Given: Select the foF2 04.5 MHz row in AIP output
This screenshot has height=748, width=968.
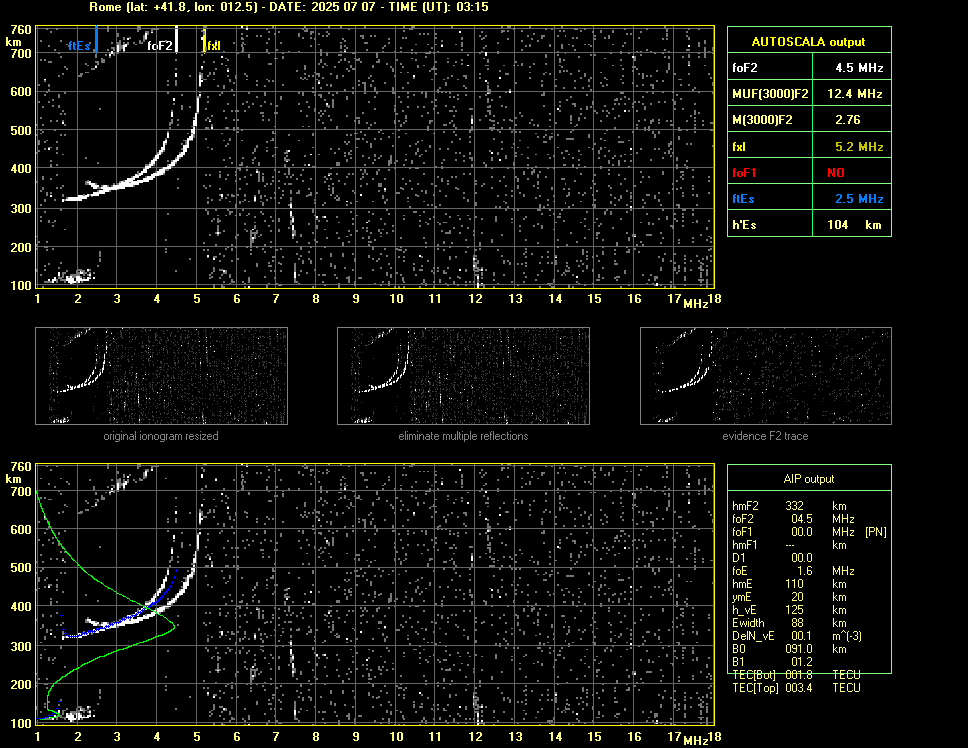Looking at the screenshot, I should point(793,518).
